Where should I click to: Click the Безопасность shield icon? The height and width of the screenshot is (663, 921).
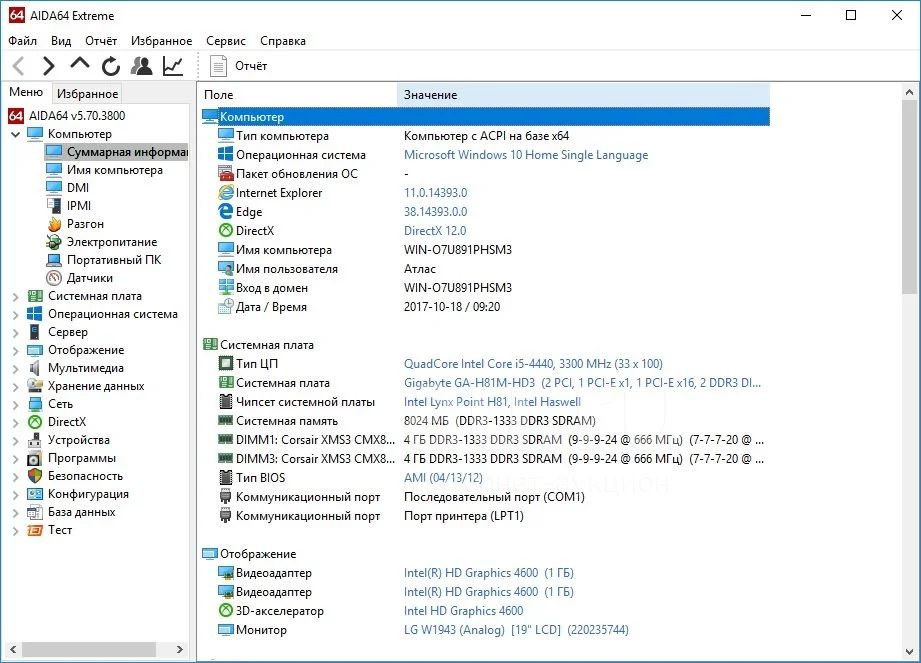[x=35, y=476]
